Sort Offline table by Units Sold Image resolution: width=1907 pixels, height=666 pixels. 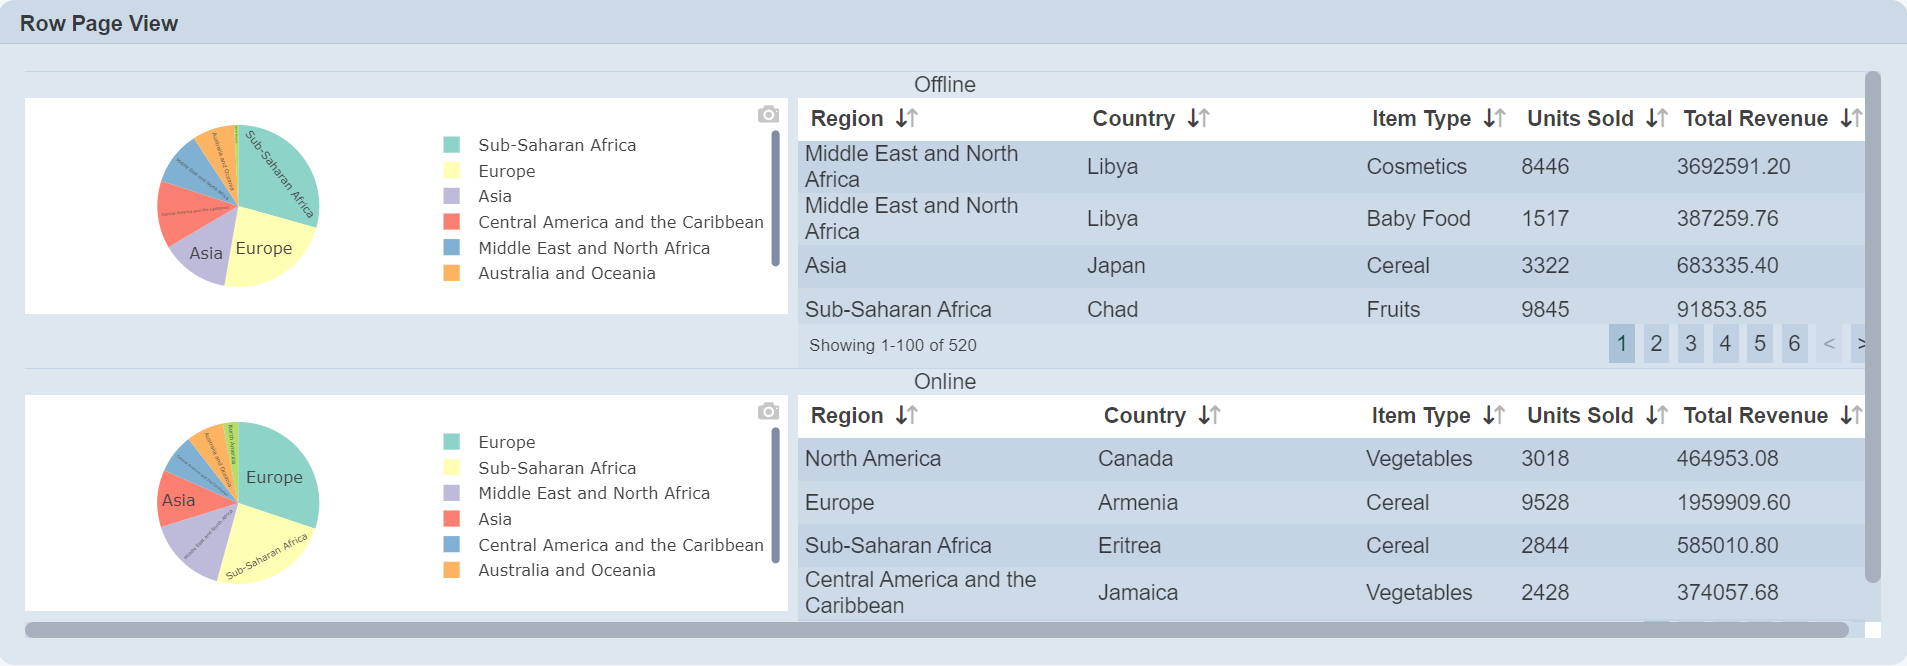point(1656,119)
